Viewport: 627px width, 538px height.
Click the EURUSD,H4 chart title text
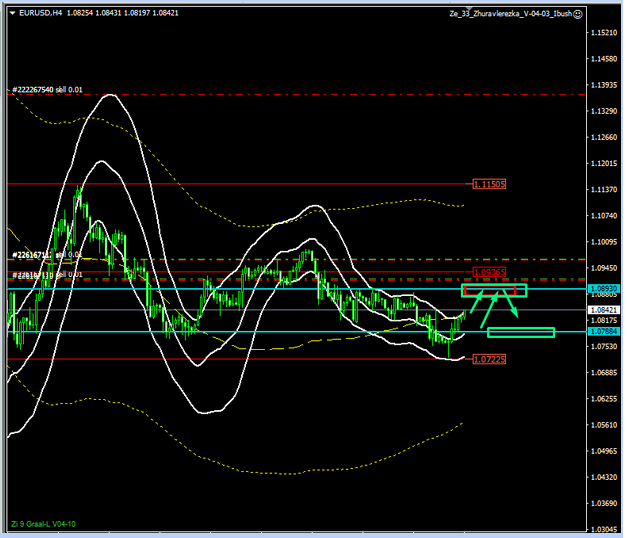point(41,14)
